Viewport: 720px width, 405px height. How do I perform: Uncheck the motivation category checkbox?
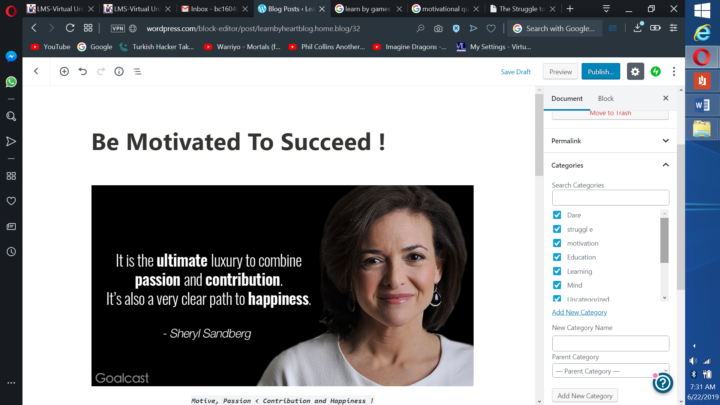tap(557, 243)
